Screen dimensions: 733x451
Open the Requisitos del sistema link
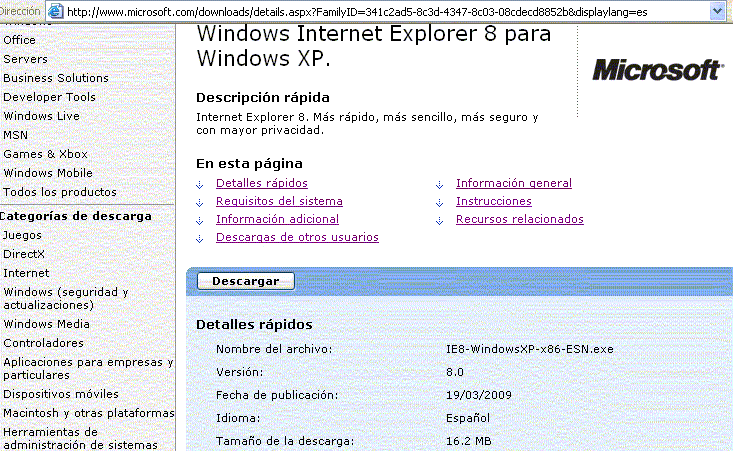(x=279, y=201)
